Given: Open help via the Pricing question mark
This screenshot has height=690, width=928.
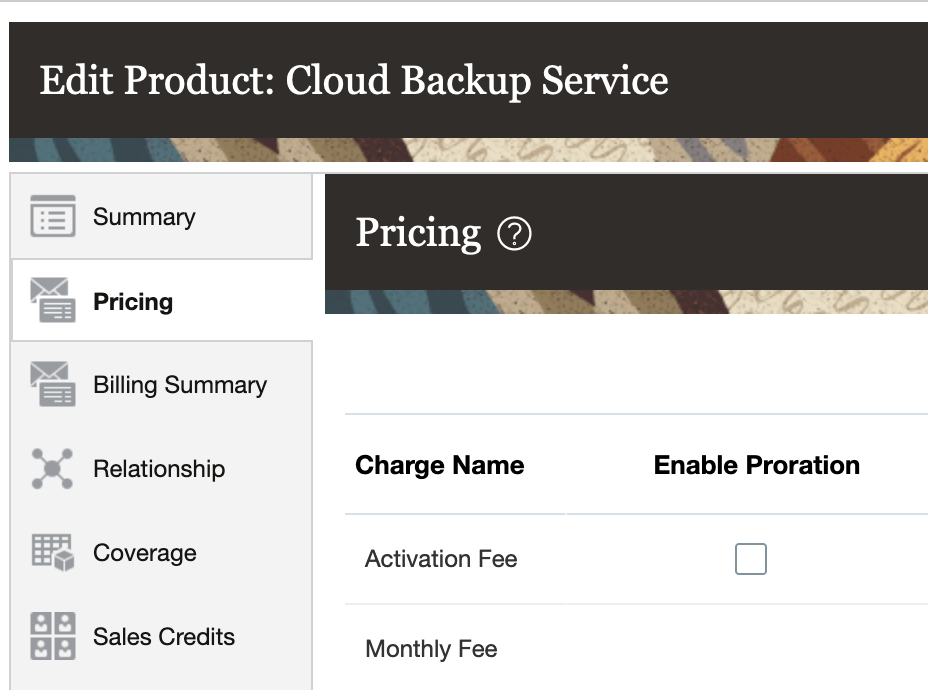Looking at the screenshot, I should [x=514, y=235].
